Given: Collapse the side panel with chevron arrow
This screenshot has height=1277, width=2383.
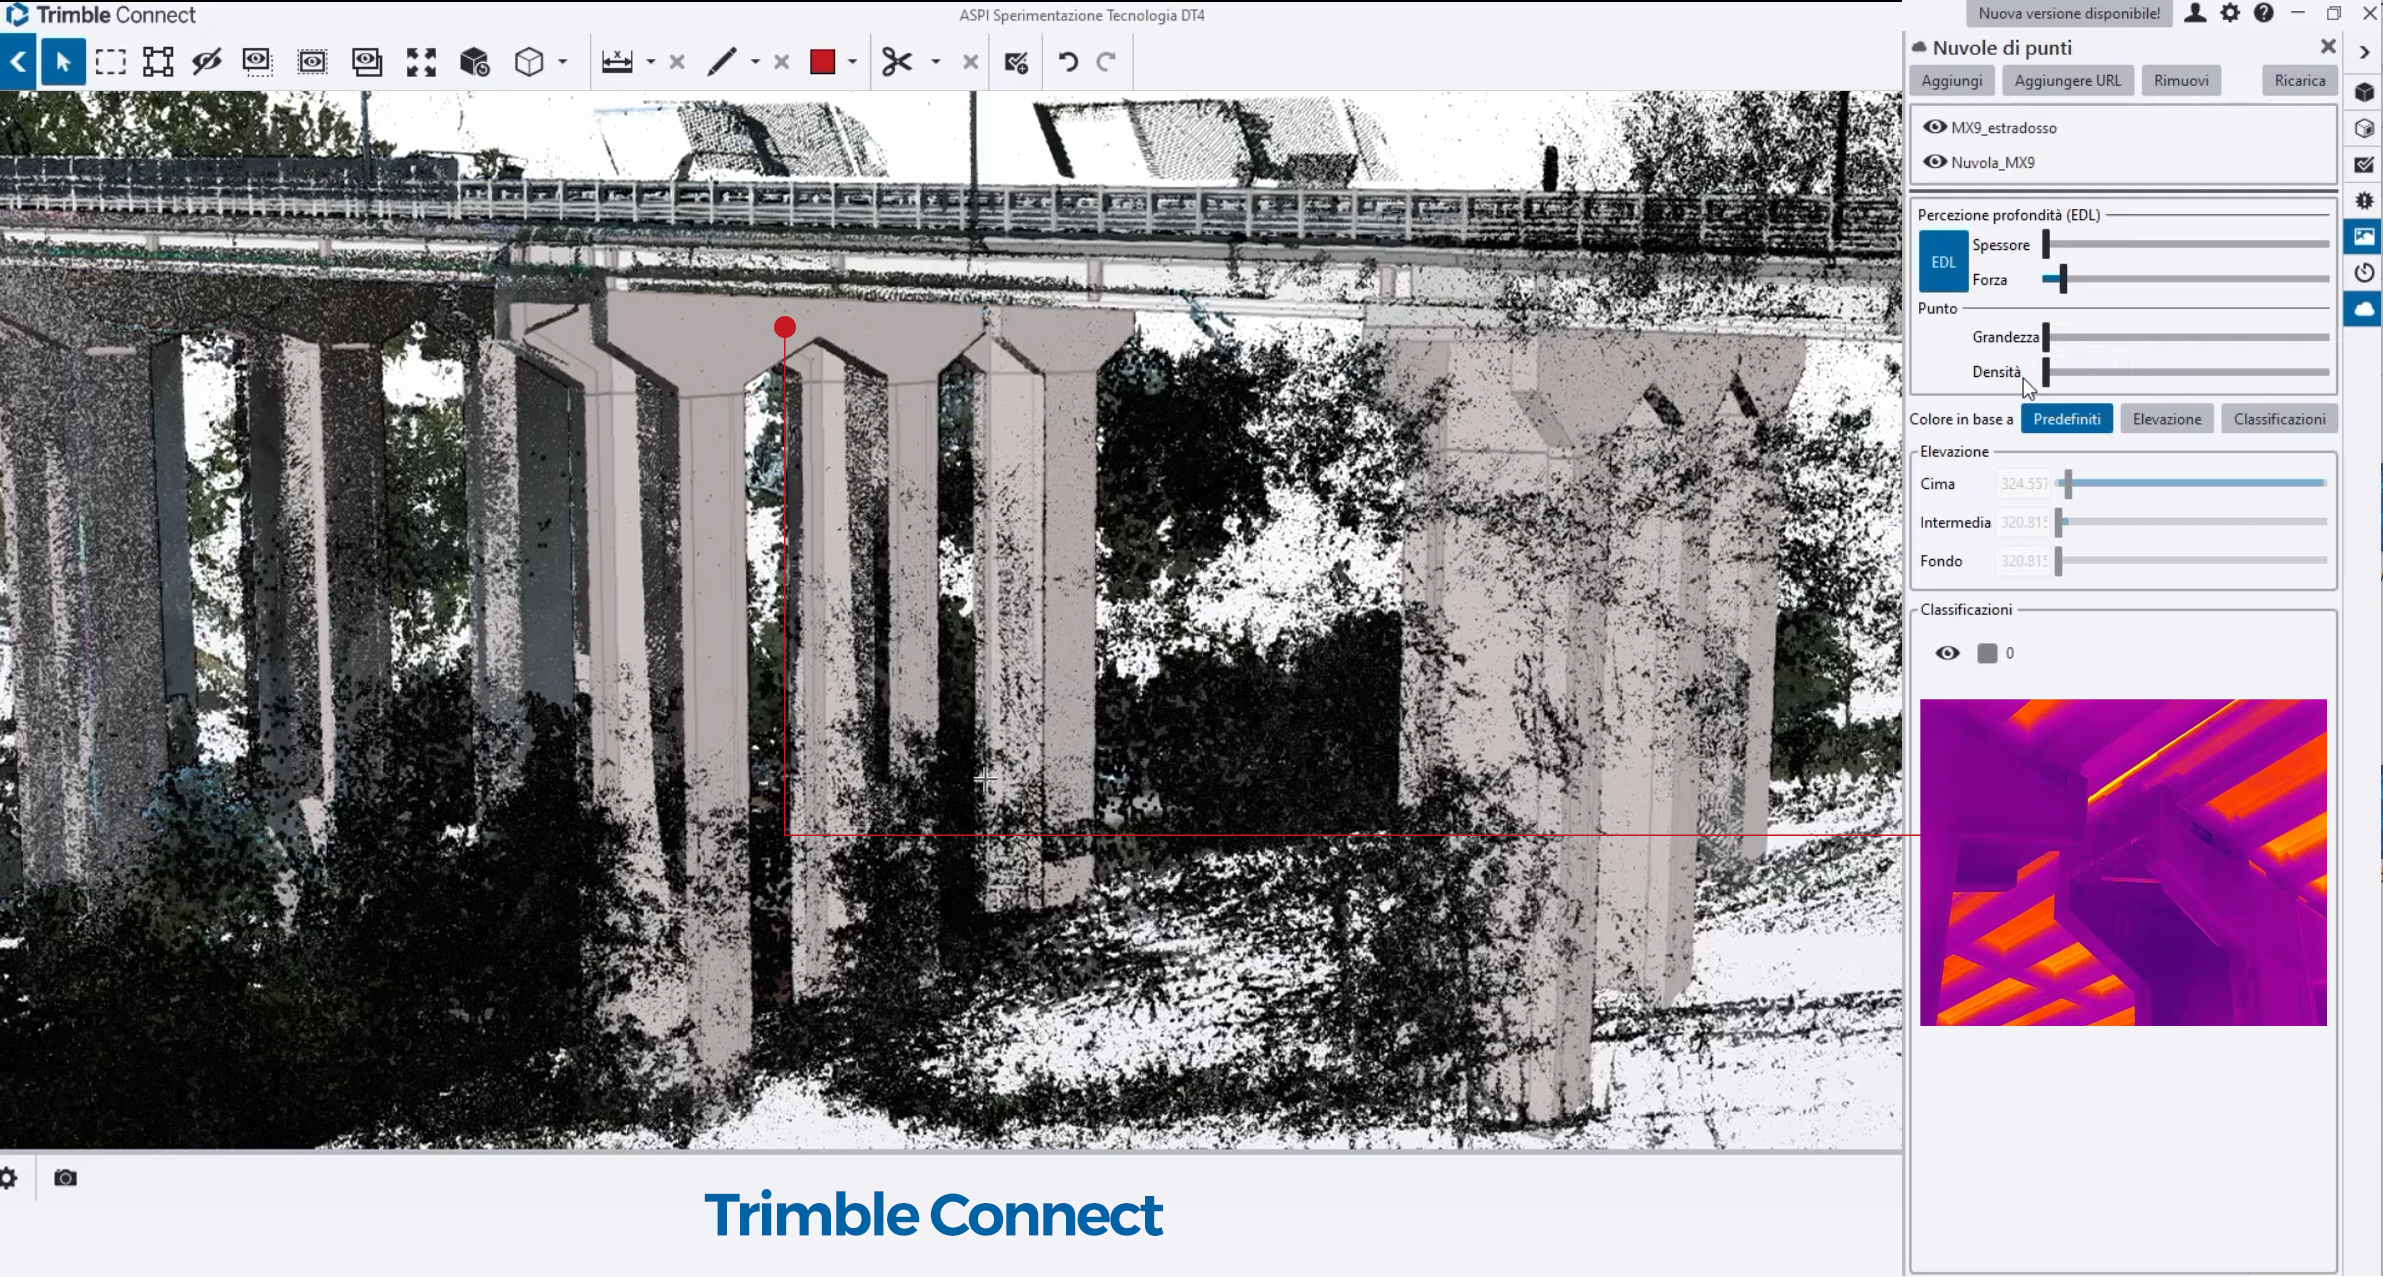Looking at the screenshot, I should pyautogui.click(x=2364, y=52).
